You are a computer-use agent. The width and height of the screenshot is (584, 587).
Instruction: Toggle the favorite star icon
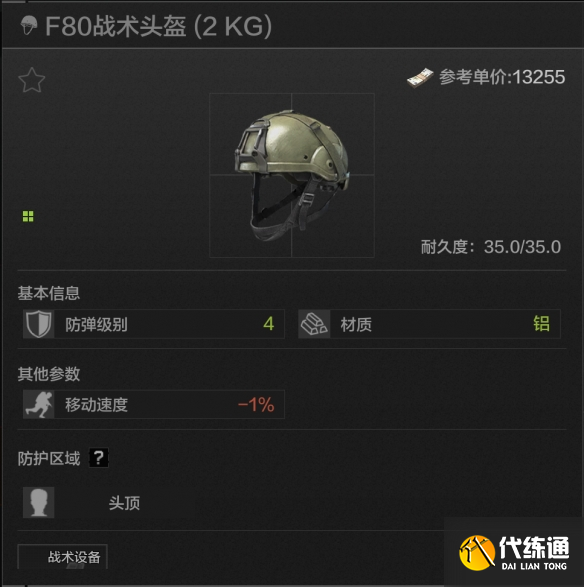pyautogui.click(x=32, y=80)
